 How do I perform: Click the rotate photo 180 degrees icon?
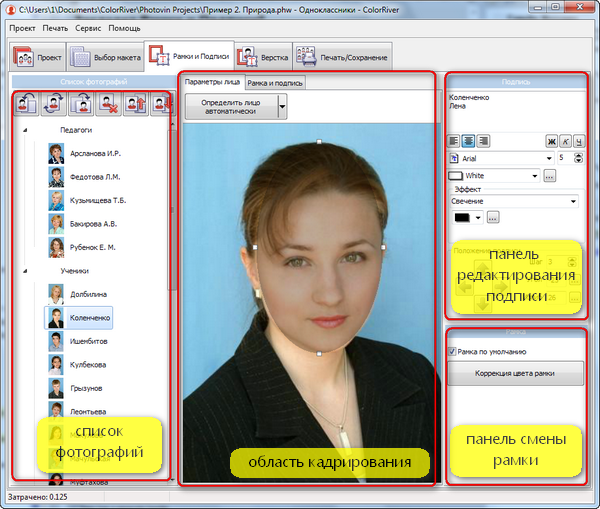coord(54,104)
